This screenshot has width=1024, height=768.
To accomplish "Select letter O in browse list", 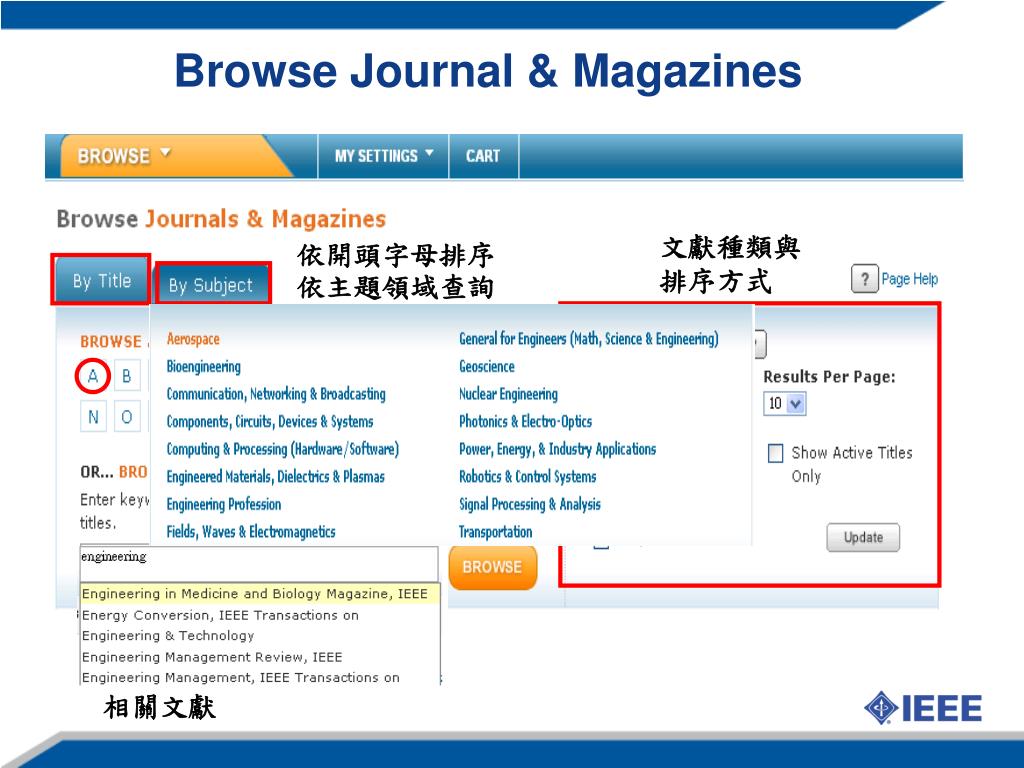I will tap(127, 417).
